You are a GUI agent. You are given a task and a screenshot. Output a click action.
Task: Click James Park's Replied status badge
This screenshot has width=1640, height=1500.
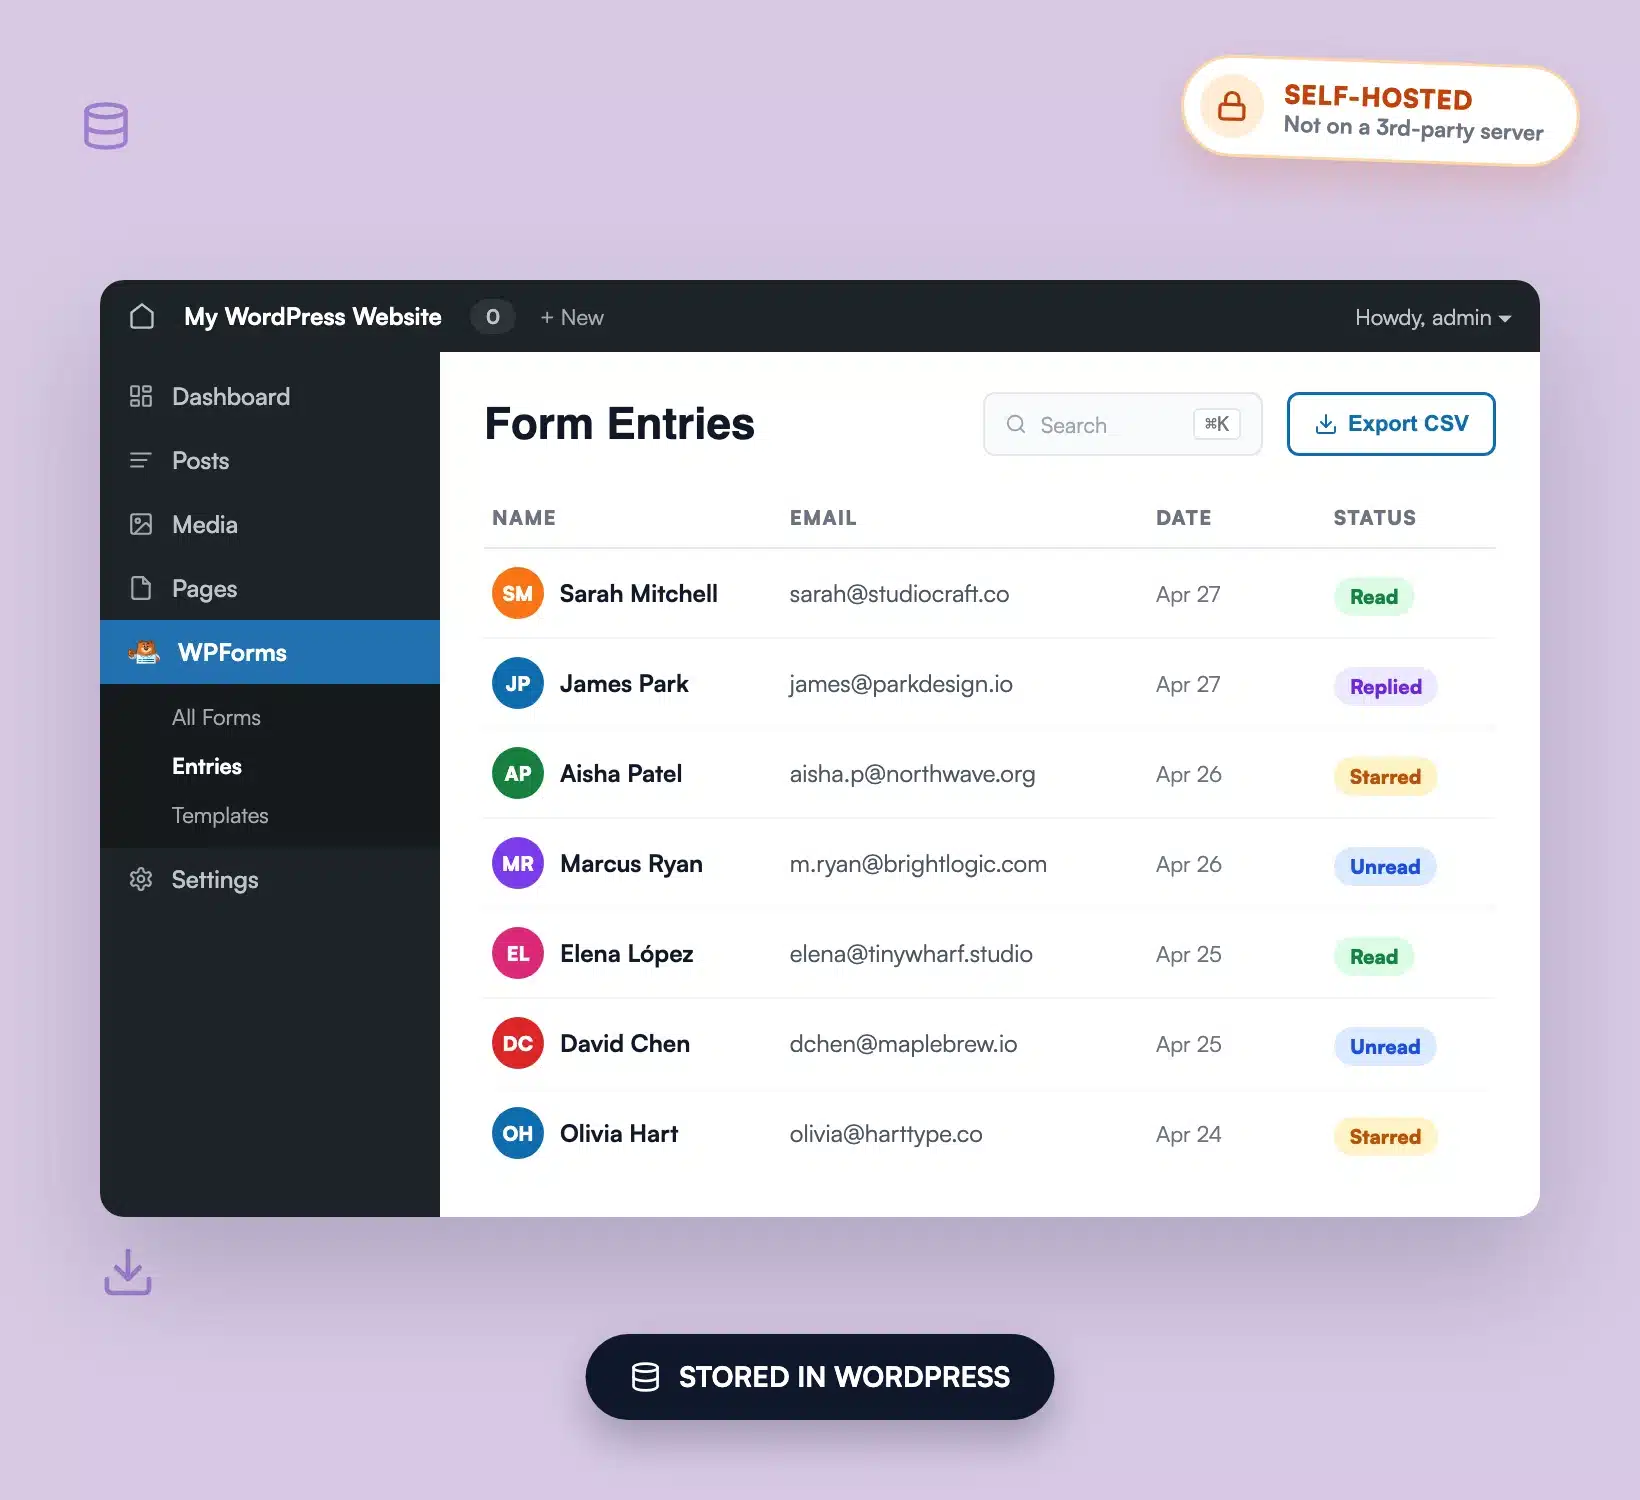[1386, 686]
